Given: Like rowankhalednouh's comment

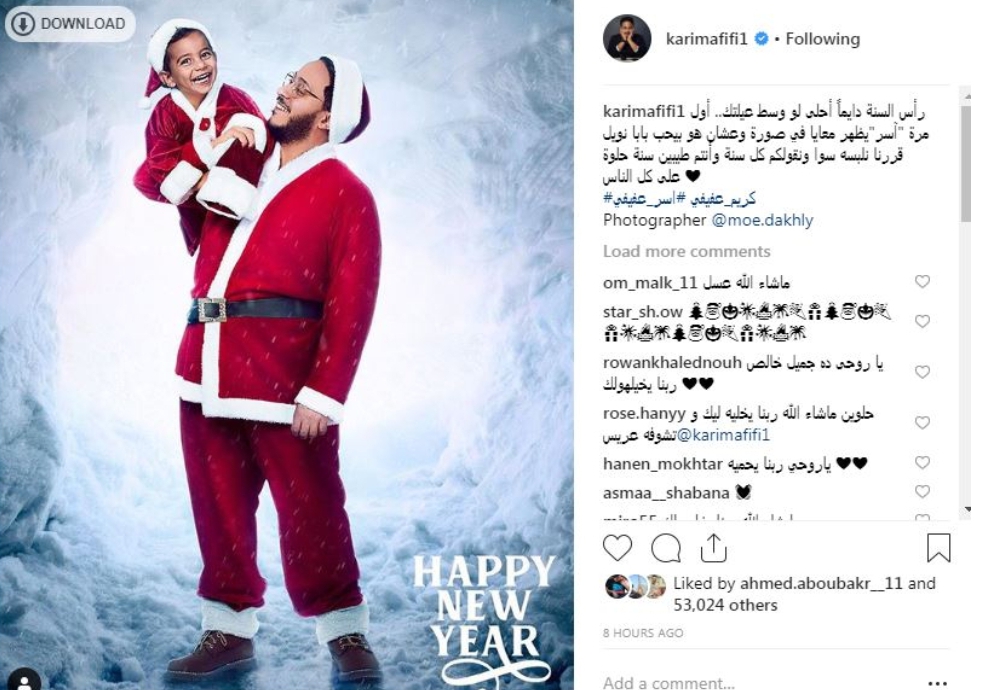Looking at the screenshot, I should (922, 372).
